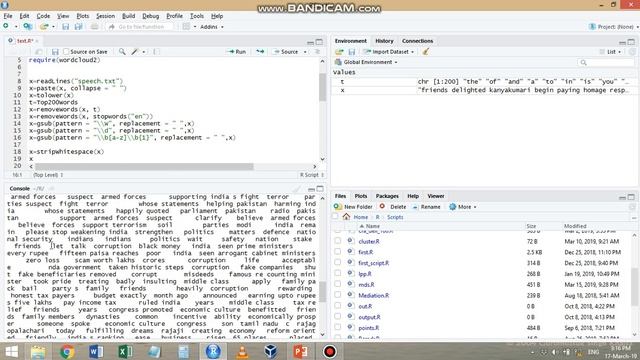Click the Save current document toolbar icon
The width and height of the screenshot is (640, 360).
65,27
